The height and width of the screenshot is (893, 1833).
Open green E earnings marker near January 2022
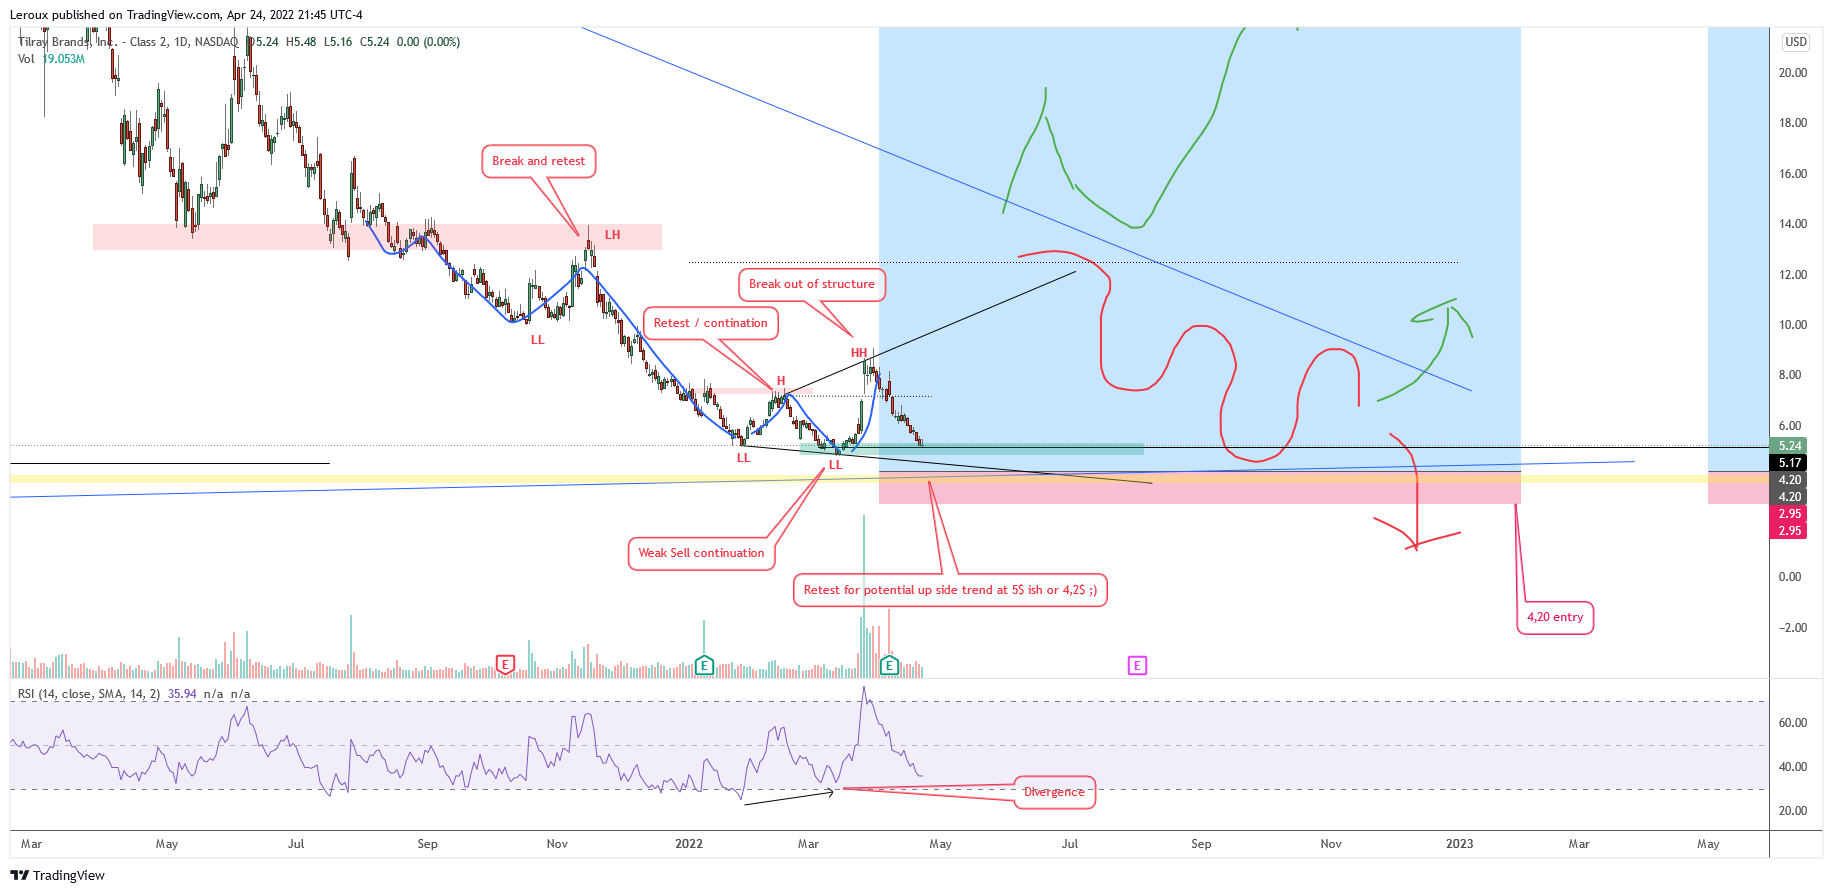[704, 664]
